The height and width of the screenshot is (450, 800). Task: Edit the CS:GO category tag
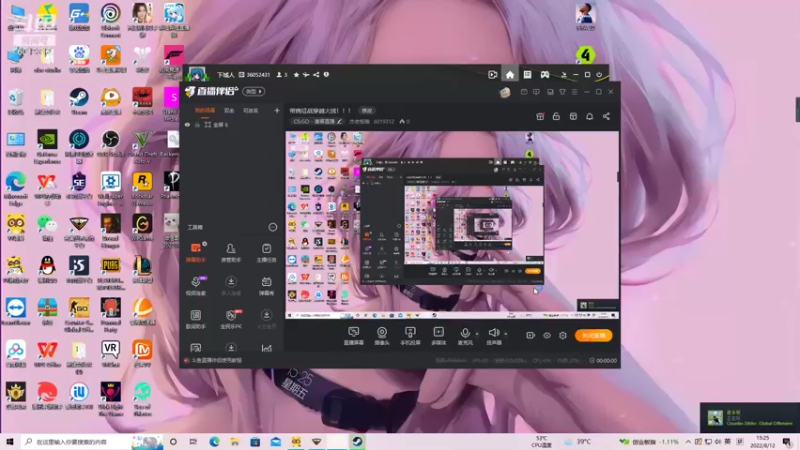317,121
